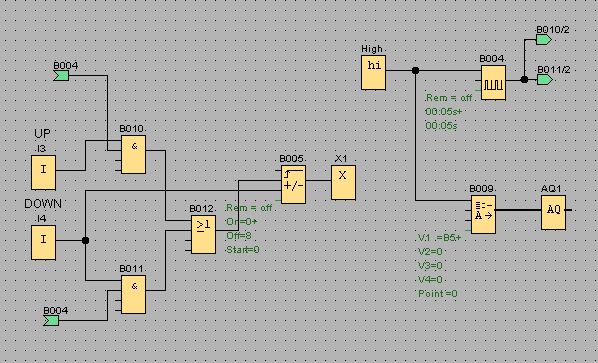This screenshot has height=363, width=598.
Task: Click the wire junction after hi block
Action: coord(416,70)
